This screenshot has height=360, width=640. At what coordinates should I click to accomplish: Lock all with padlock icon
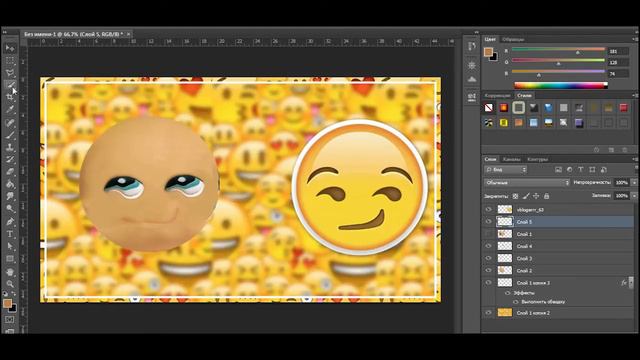547,196
